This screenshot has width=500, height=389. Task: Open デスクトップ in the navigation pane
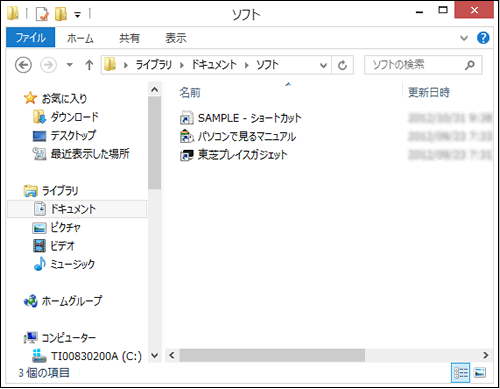coord(73,135)
